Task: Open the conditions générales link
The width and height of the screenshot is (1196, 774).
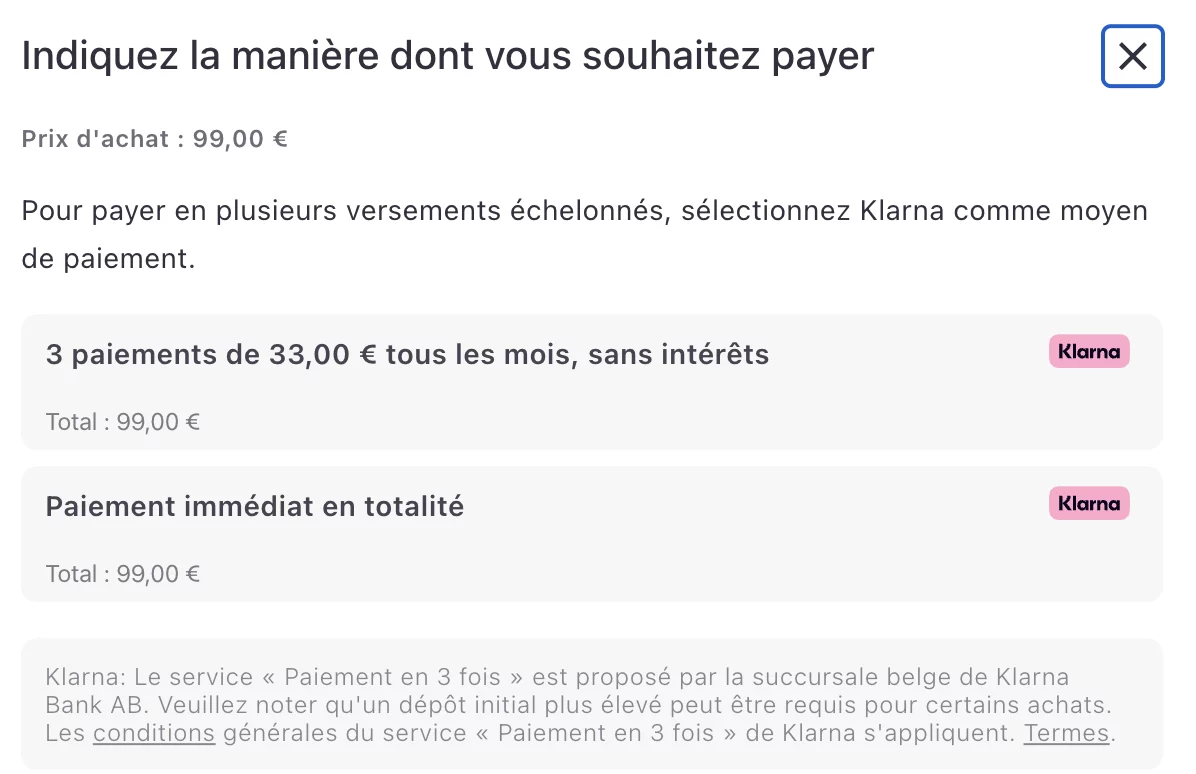Action: 154,733
